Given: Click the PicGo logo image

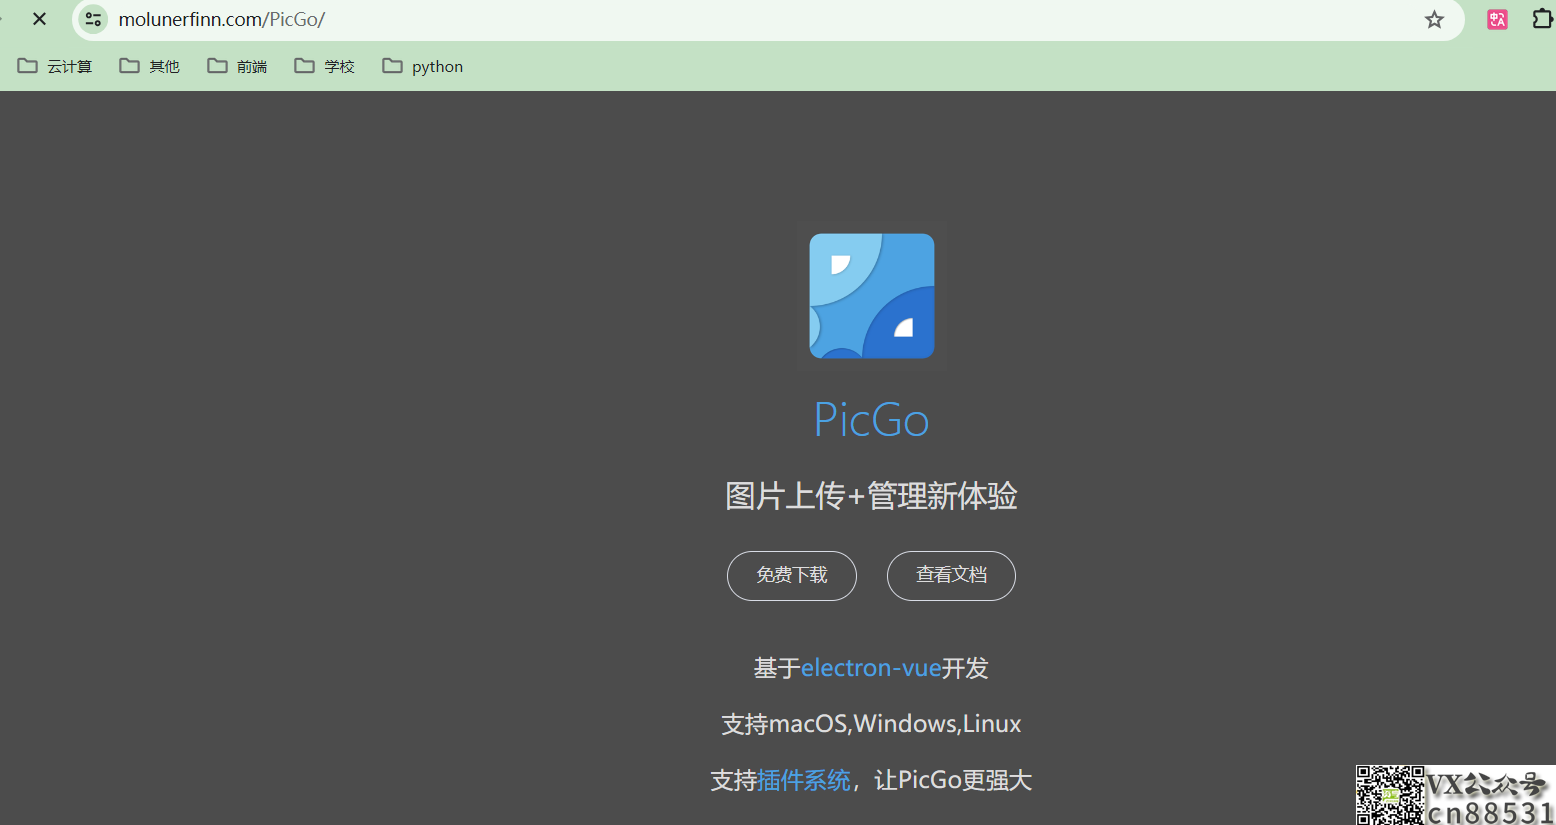Looking at the screenshot, I should pyautogui.click(x=872, y=296).
